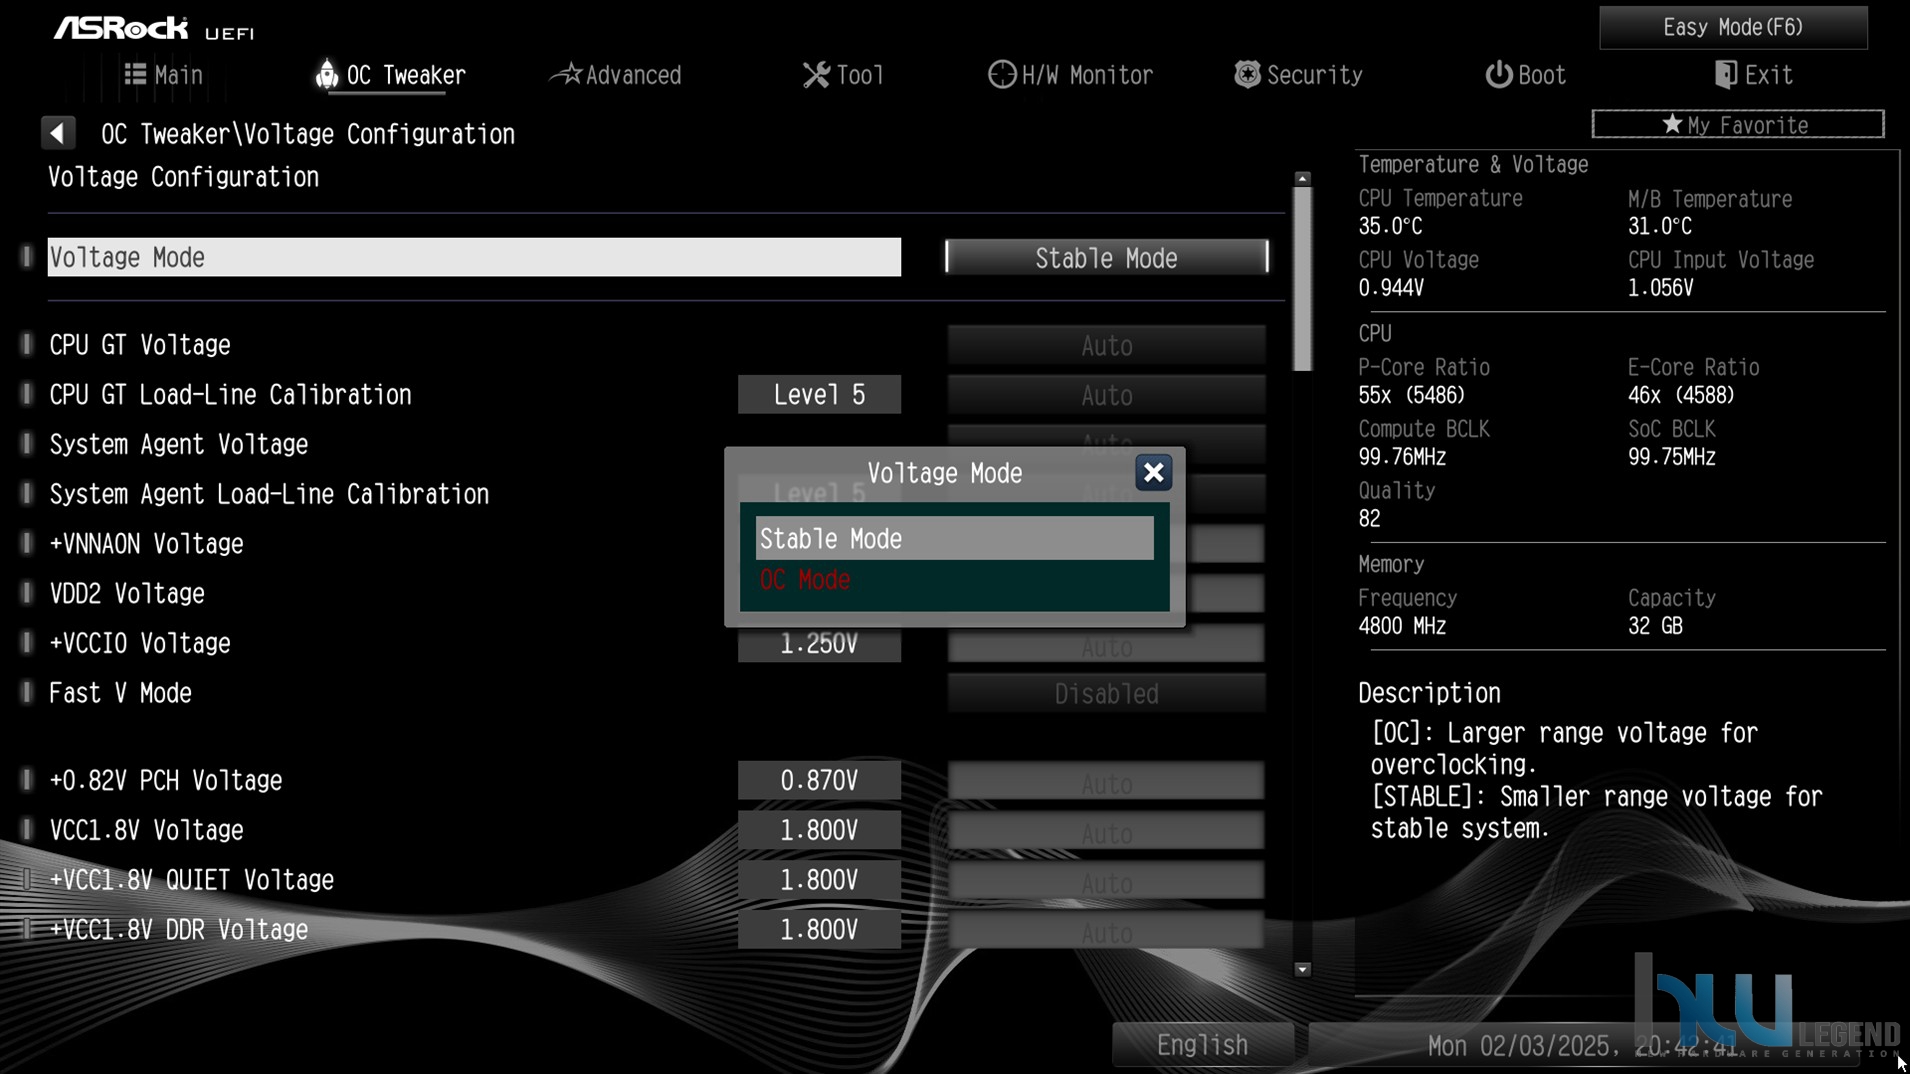Screen dimensions: 1910x1074
Task: Switch to the Tool tab
Action: pos(843,75)
